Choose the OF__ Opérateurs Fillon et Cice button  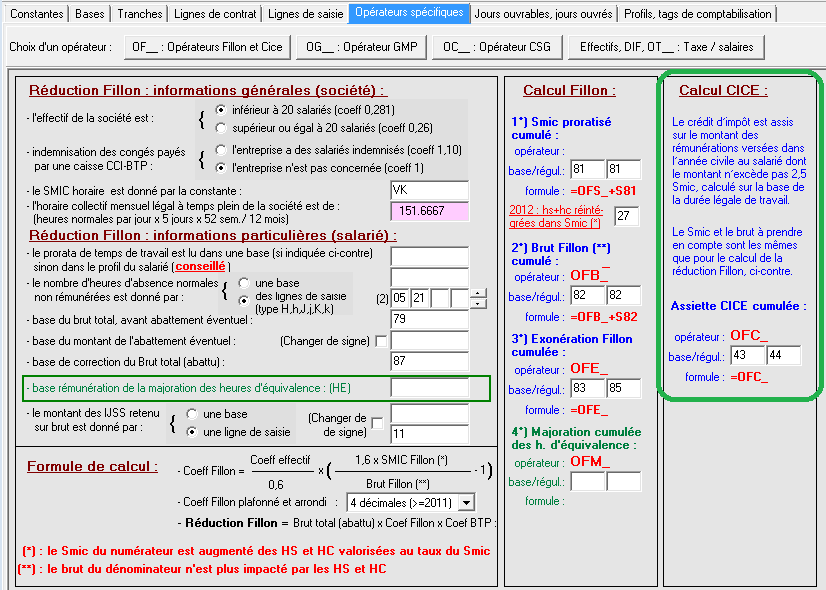coord(207,47)
